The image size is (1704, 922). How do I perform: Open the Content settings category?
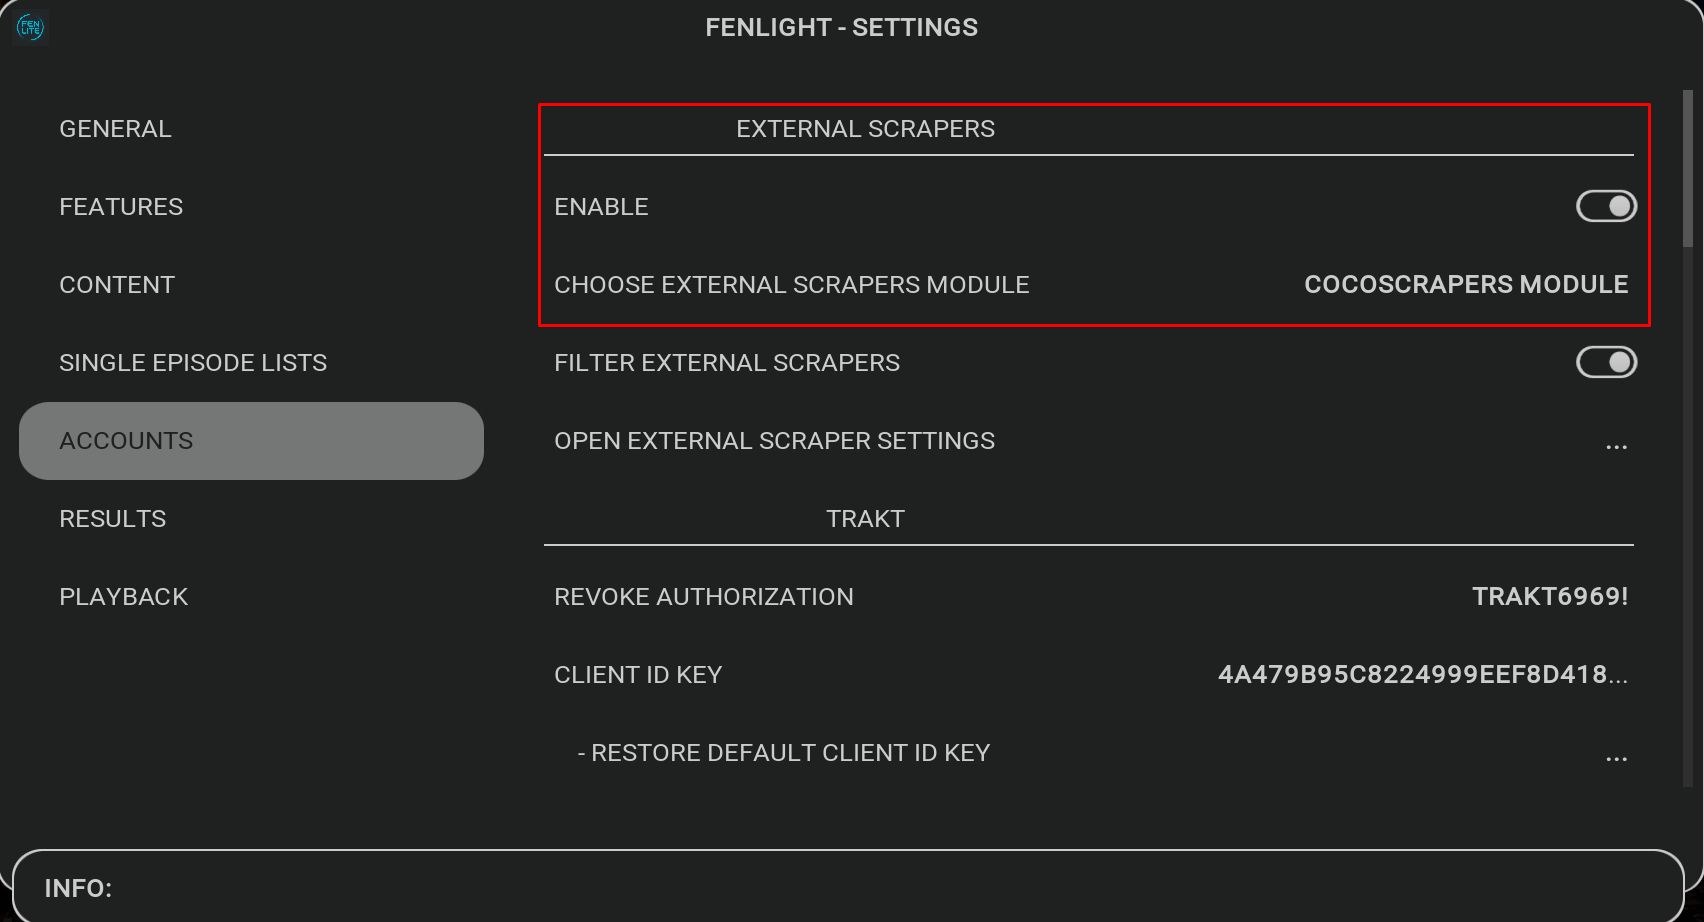pyautogui.click(x=117, y=285)
